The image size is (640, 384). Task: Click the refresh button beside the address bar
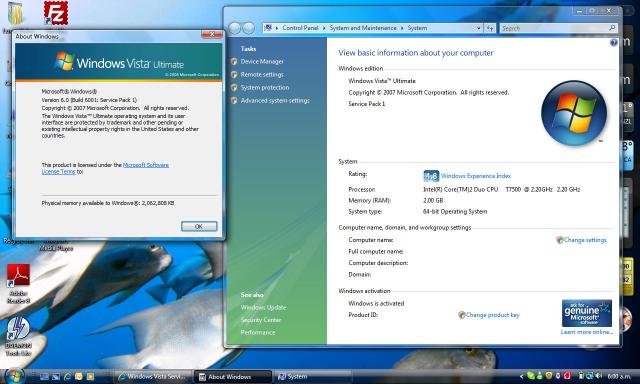(x=490, y=28)
